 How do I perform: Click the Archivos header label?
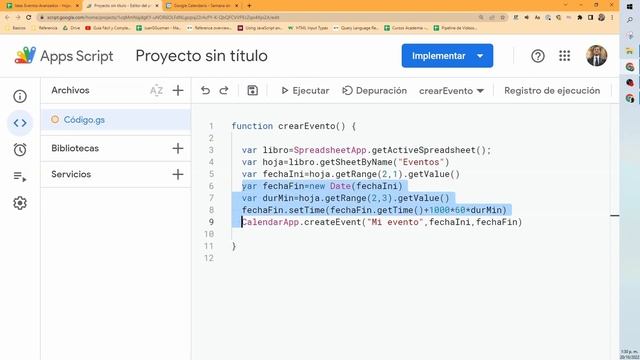70,90
